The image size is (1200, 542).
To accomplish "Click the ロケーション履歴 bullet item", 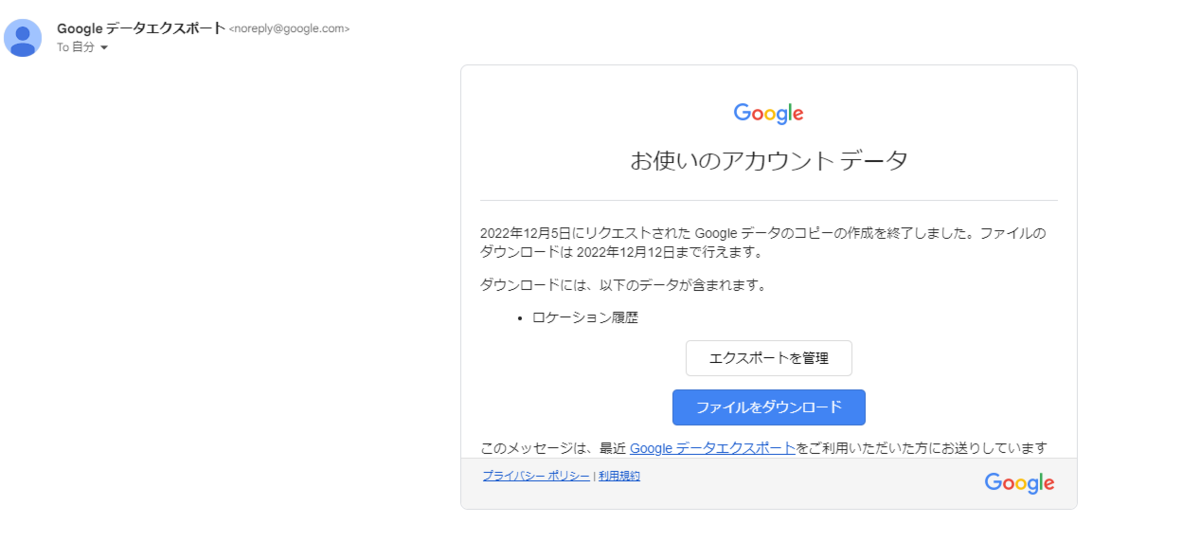I will pos(585,317).
